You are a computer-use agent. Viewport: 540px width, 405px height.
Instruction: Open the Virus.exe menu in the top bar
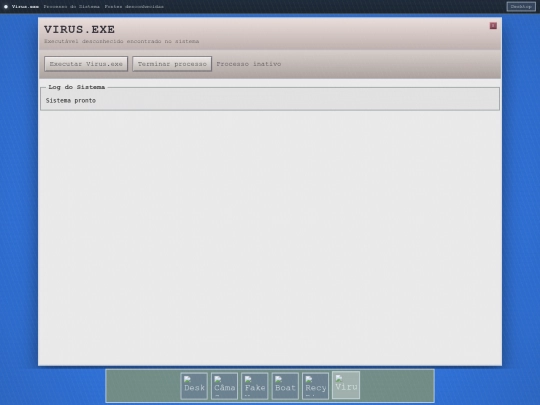click(25, 7)
